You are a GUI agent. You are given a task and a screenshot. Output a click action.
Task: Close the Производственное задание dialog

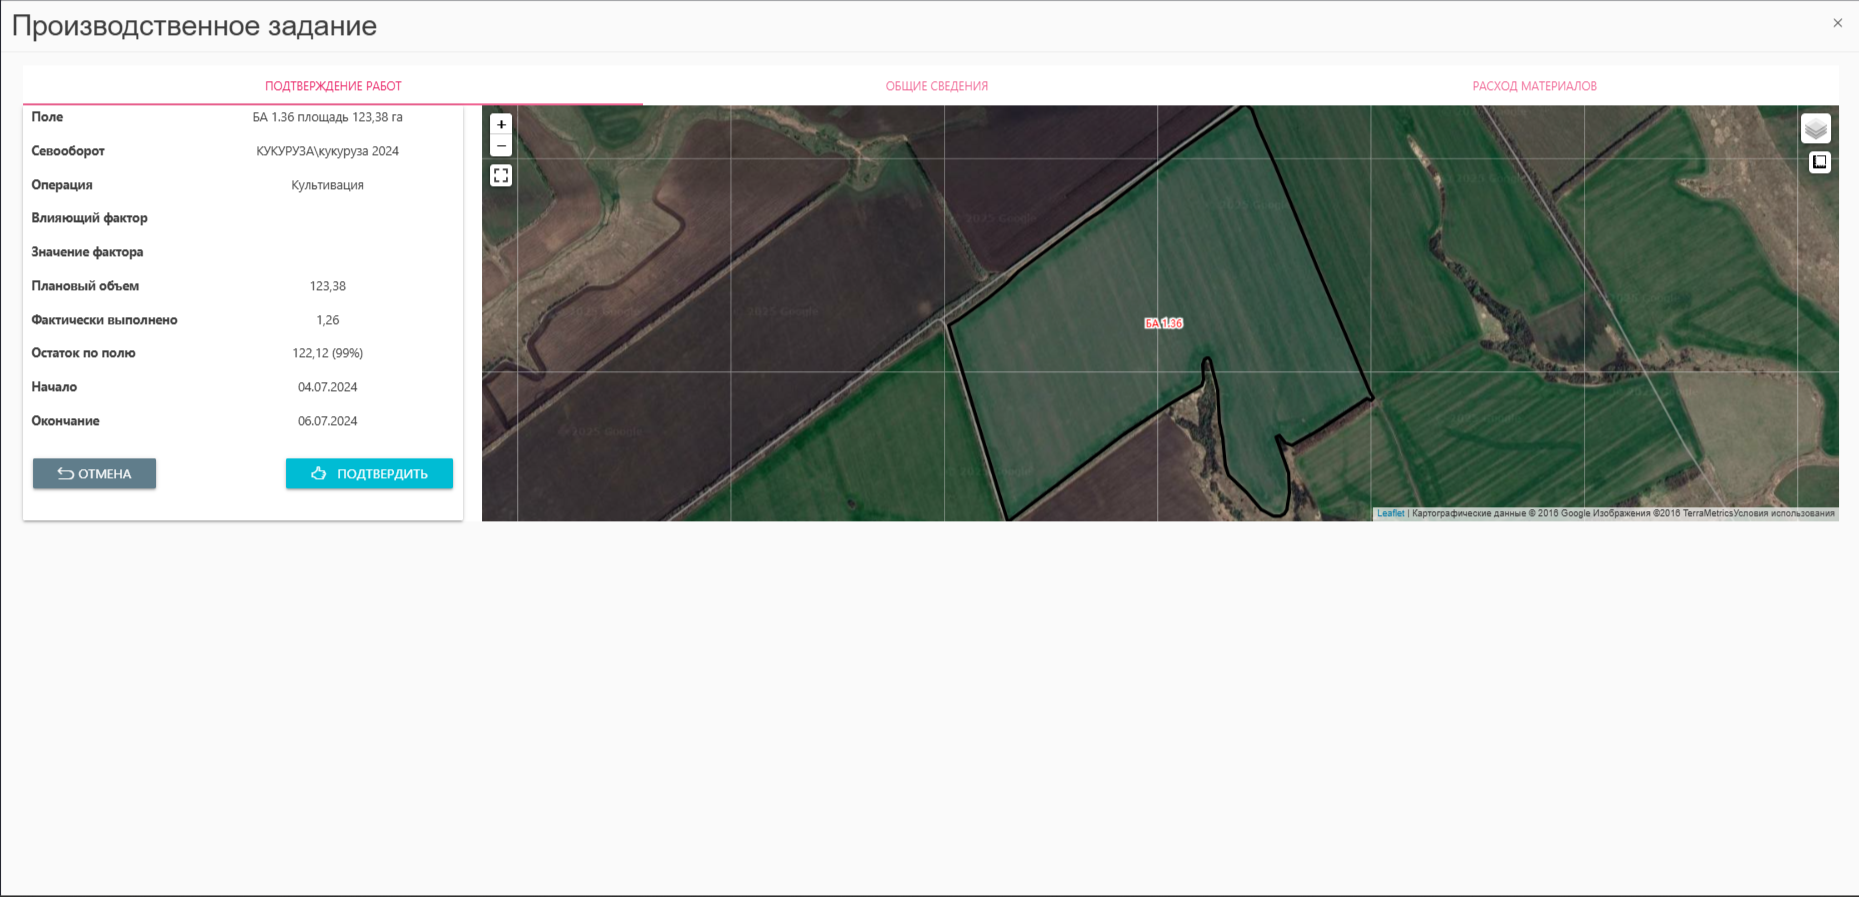click(1837, 23)
